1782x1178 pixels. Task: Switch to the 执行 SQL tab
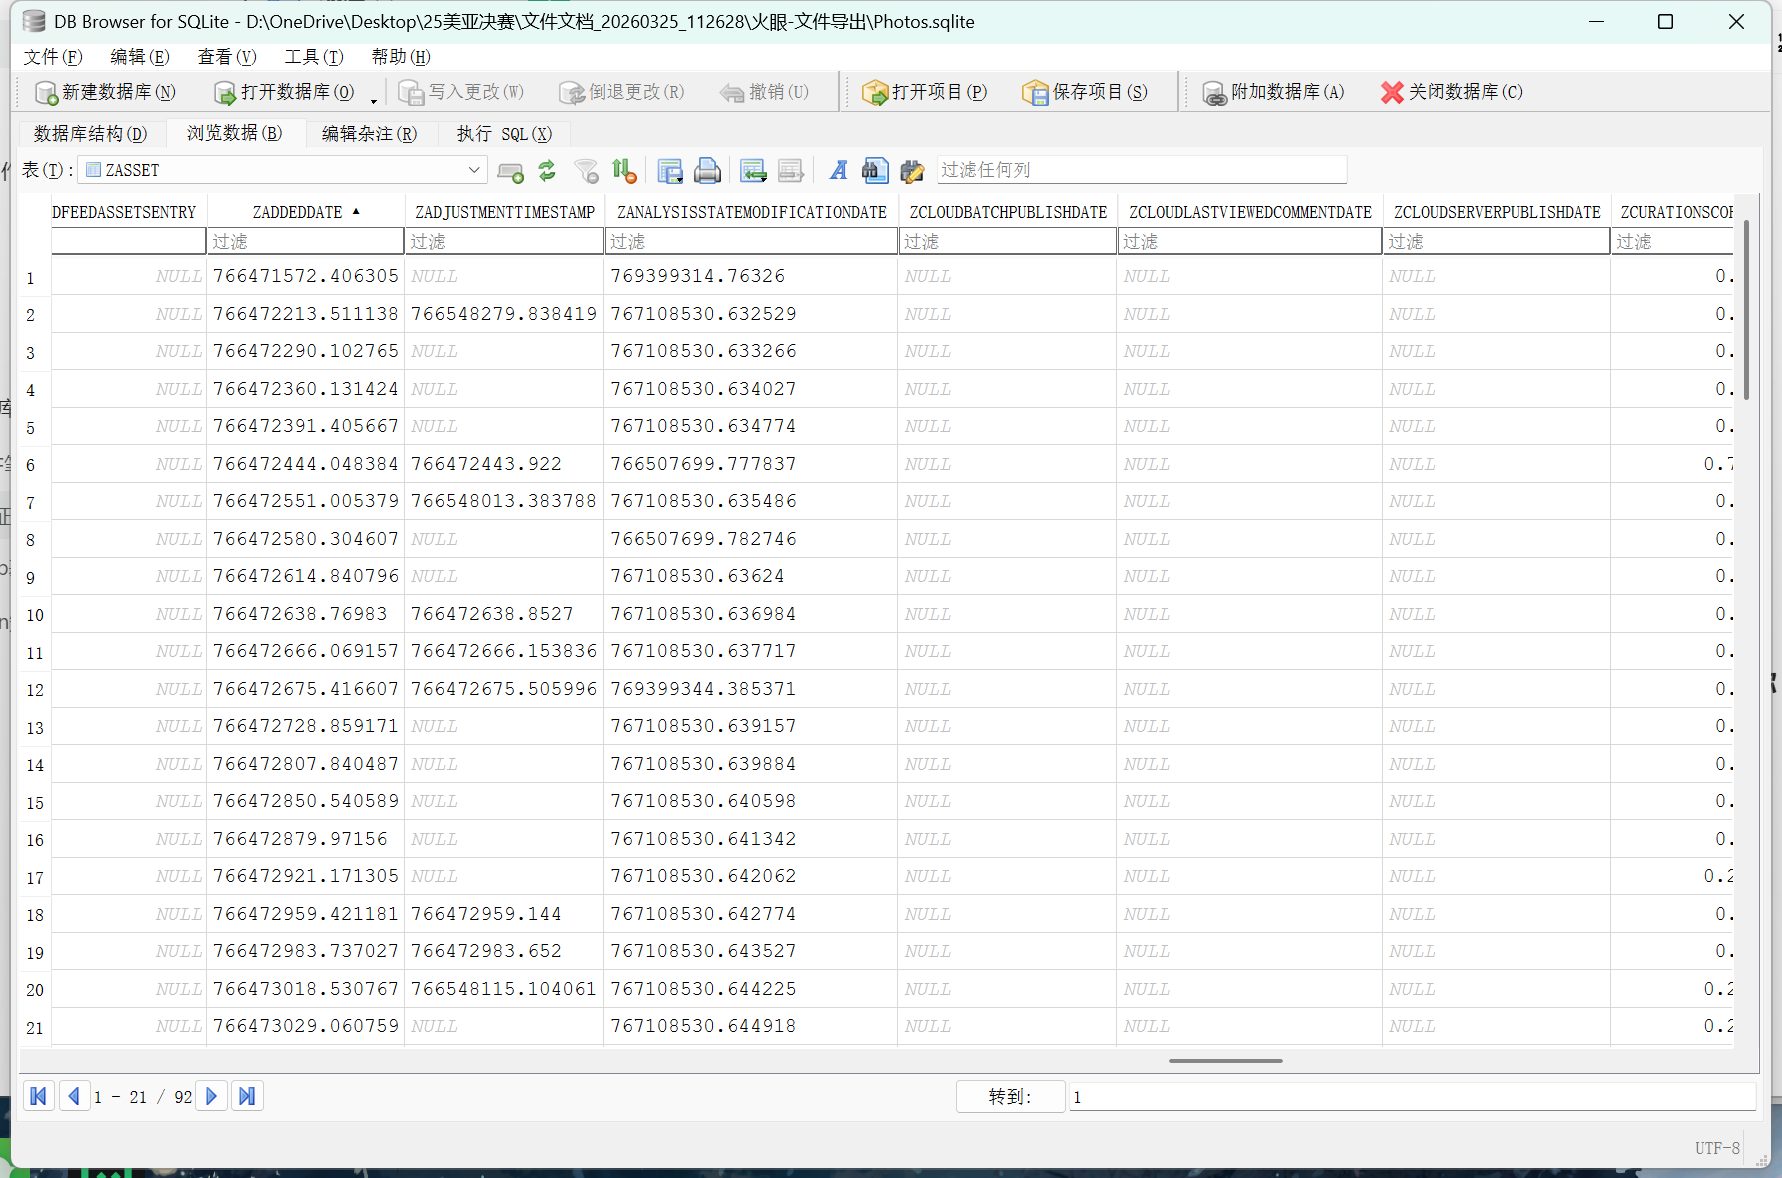click(x=504, y=134)
